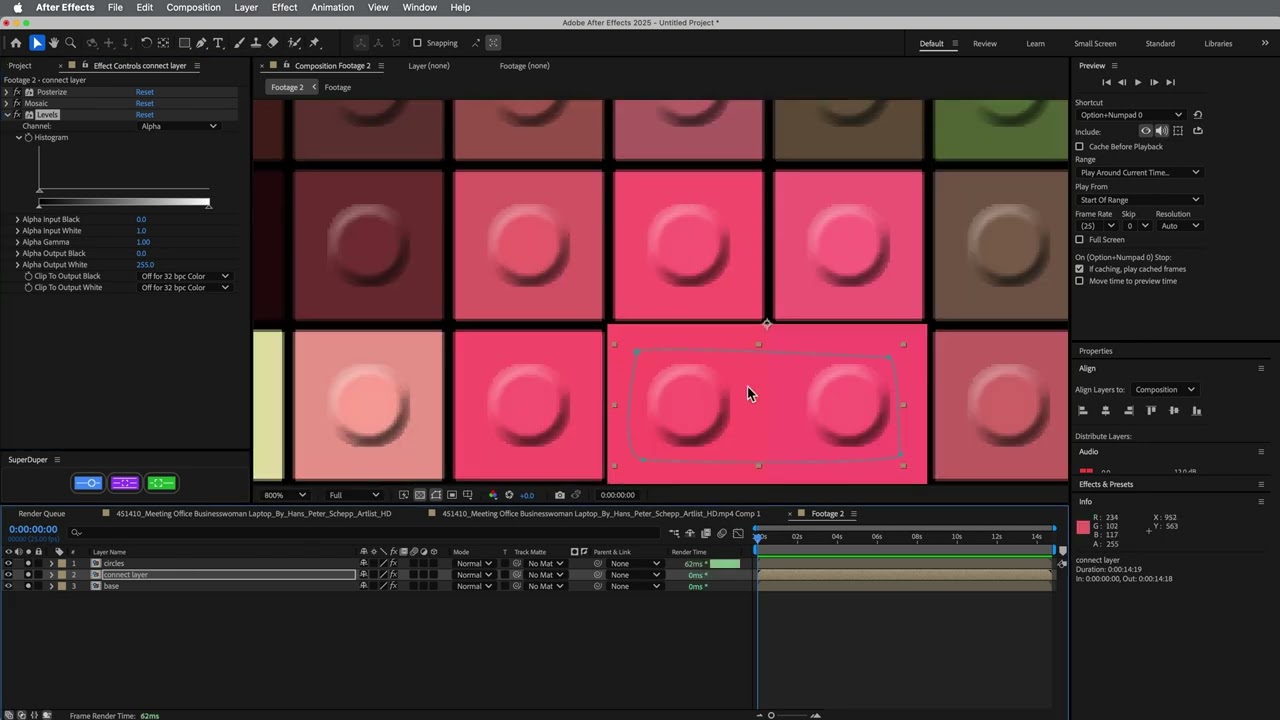Jump to the first frame in Preview

pyautogui.click(x=1106, y=82)
